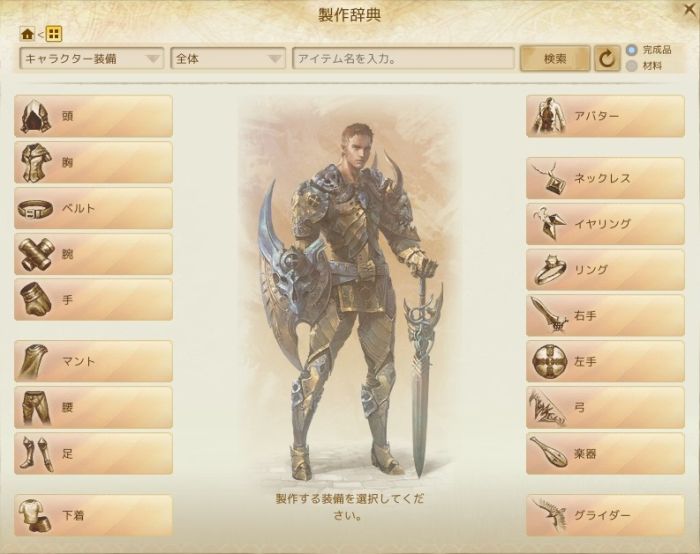Screen dimensions: 700x554
Task: Click the home icon in breadcrumb
Action: click(x=27, y=33)
